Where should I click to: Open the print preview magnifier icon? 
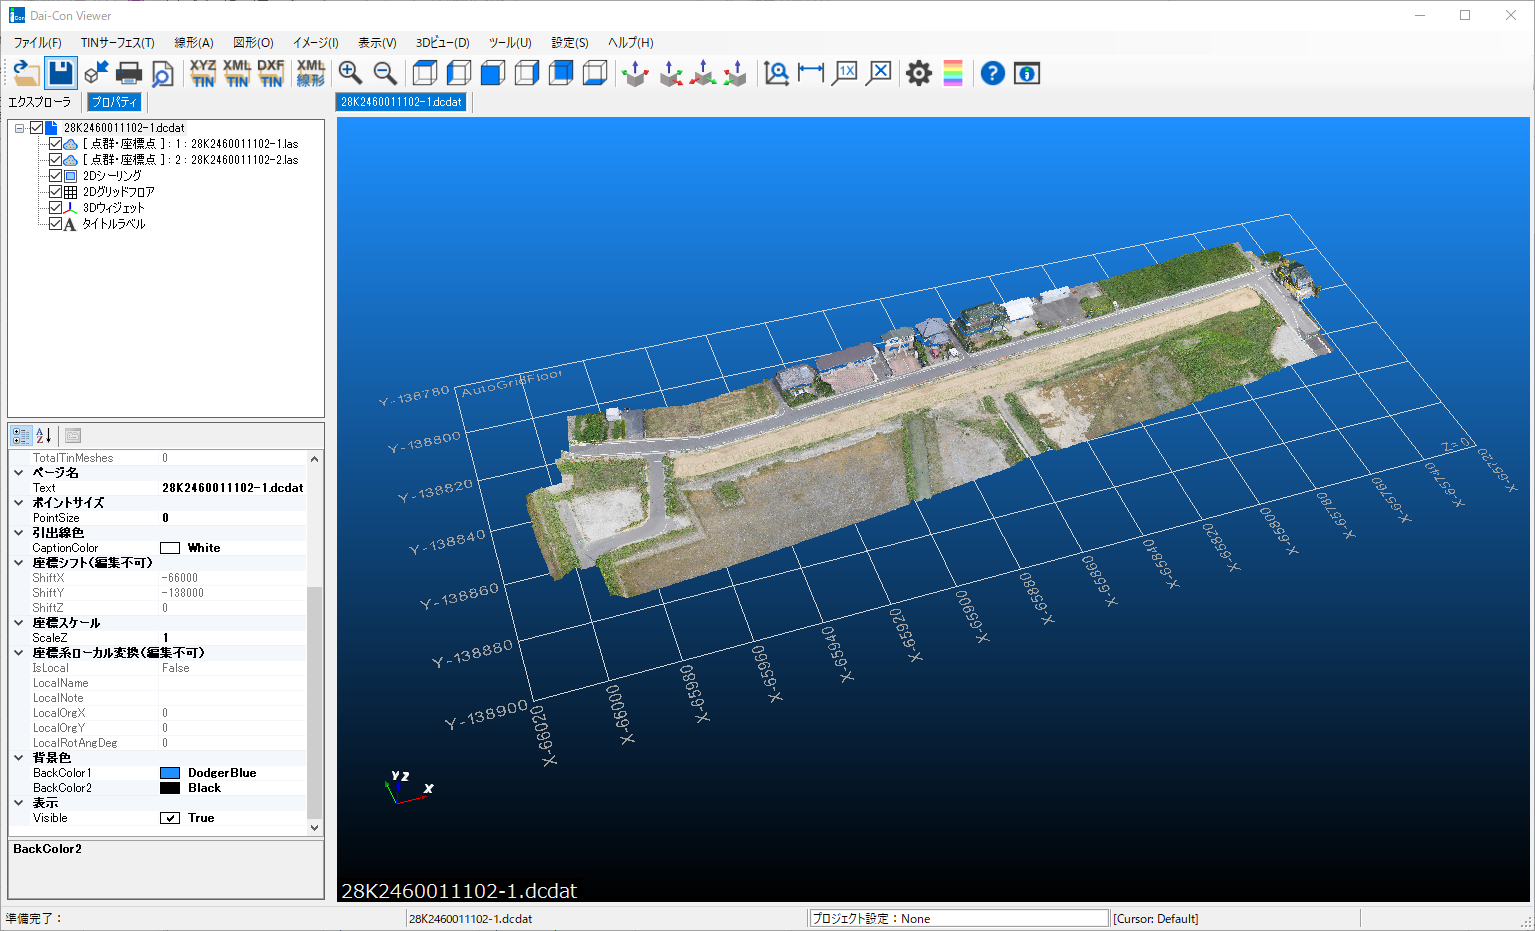tap(162, 73)
